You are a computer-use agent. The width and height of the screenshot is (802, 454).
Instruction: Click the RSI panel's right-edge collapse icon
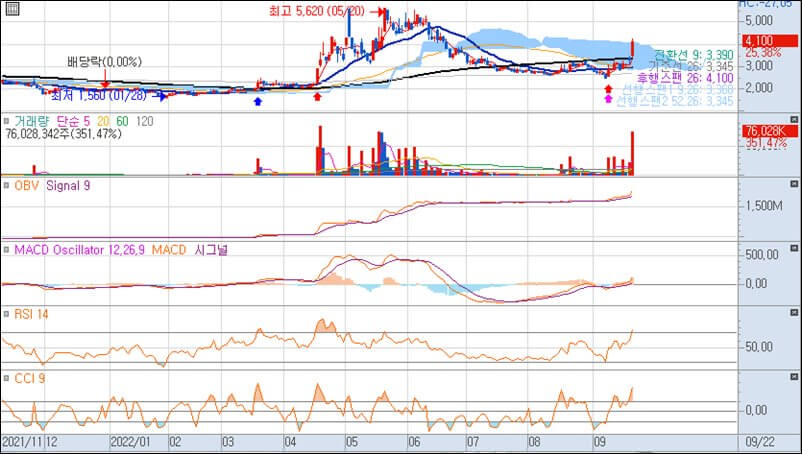point(794,312)
